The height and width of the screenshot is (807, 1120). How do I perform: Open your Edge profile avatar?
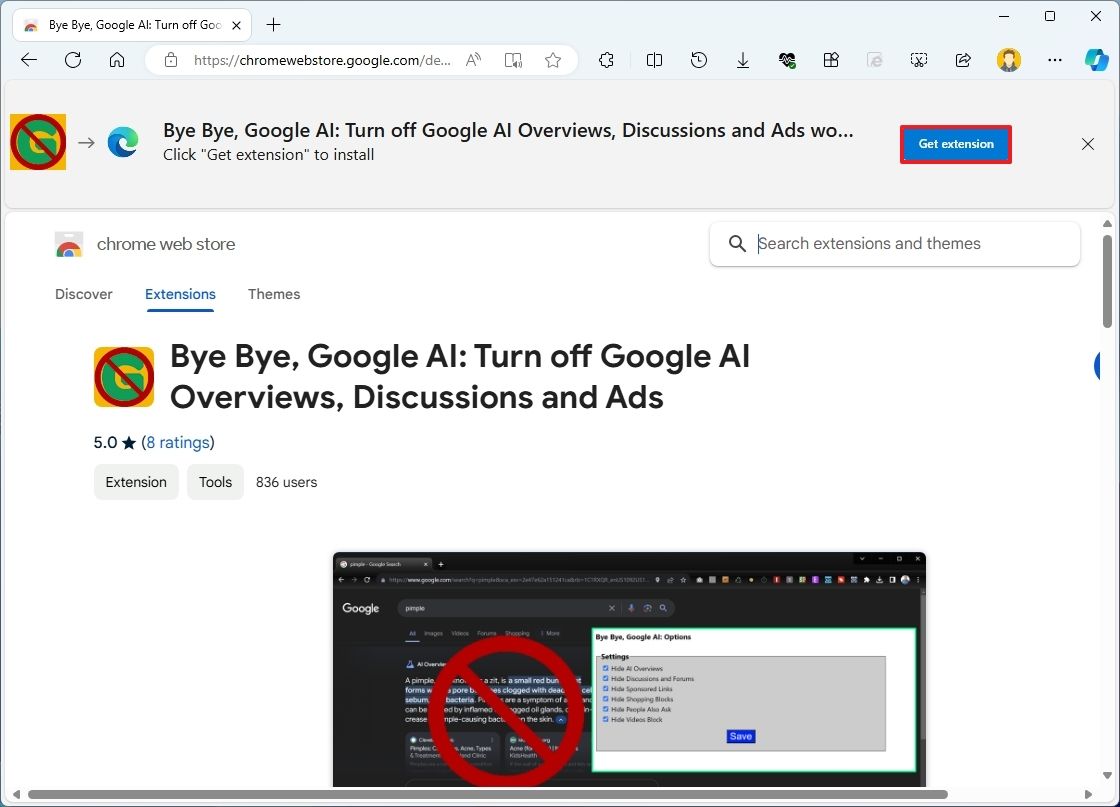[x=1009, y=60]
